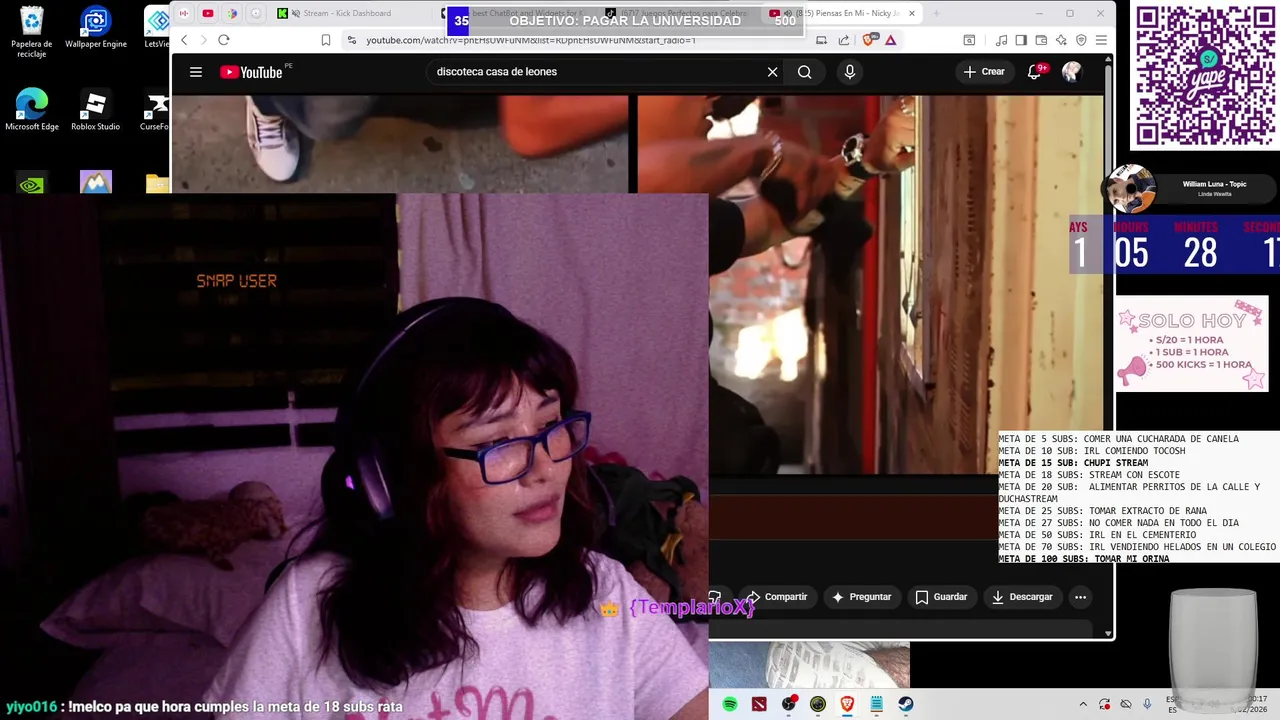
Task: Open Steam from the taskbar
Action: tap(906, 704)
